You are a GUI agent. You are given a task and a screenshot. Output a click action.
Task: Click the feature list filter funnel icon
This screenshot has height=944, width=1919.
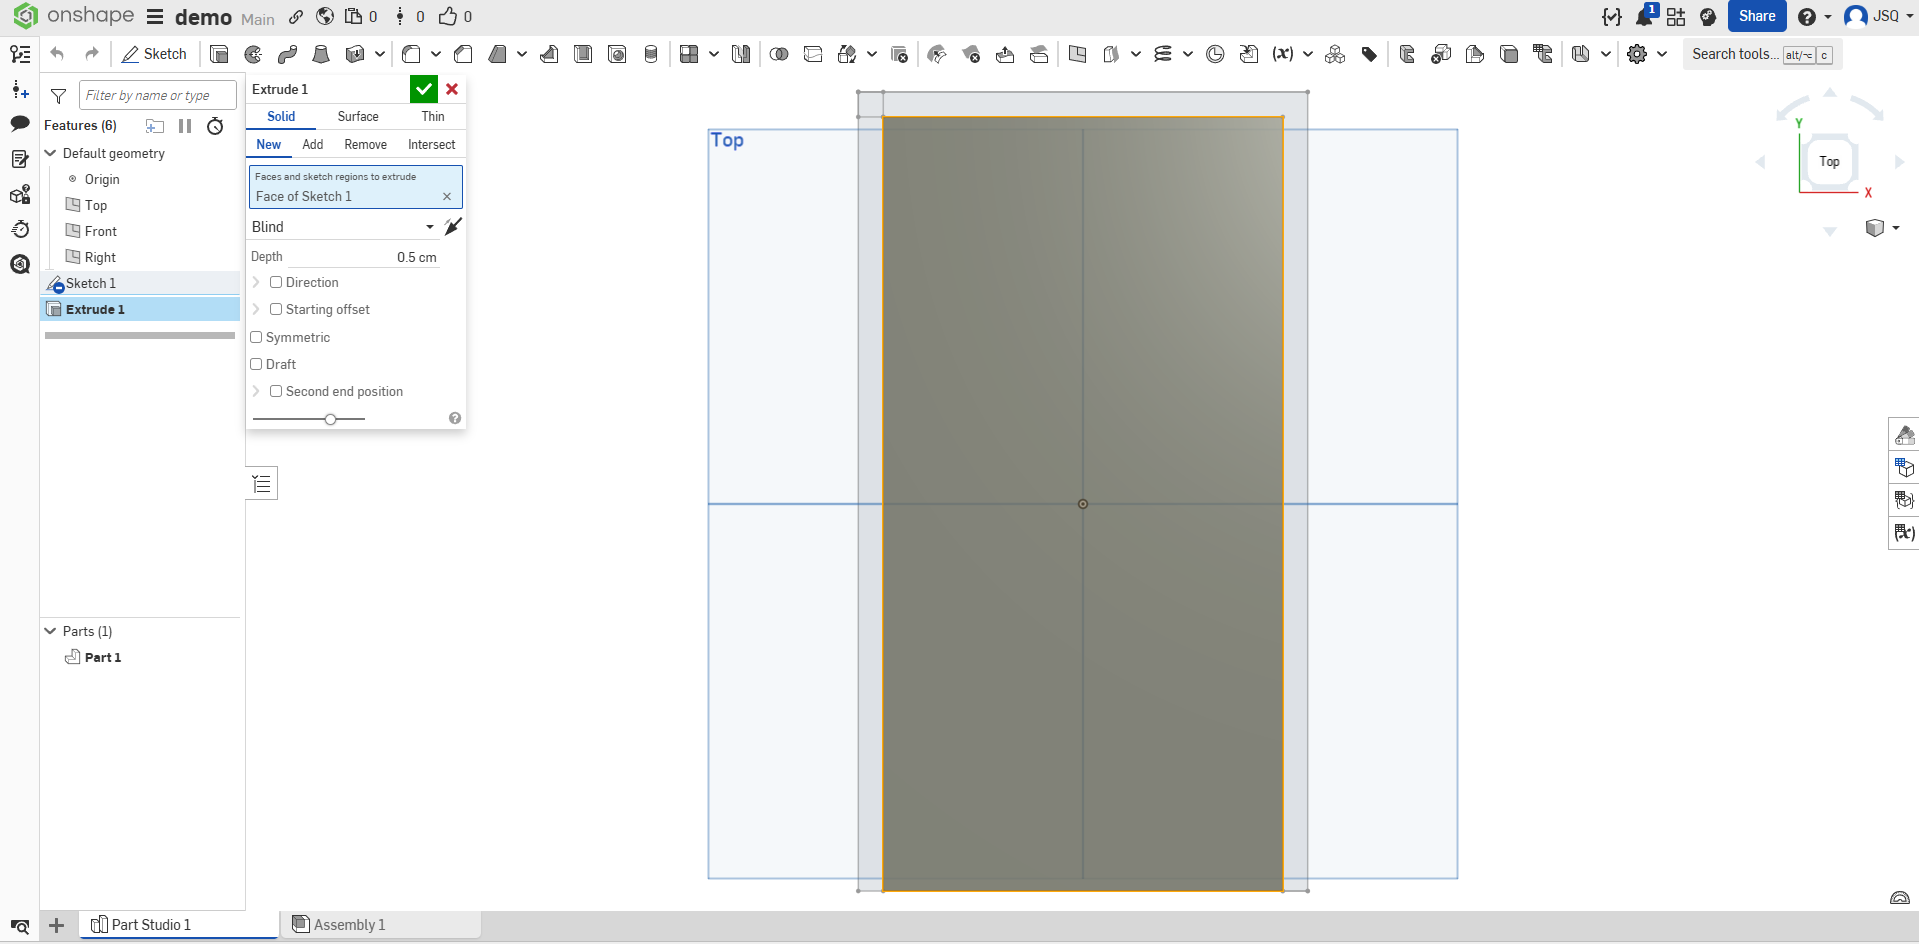tap(59, 96)
